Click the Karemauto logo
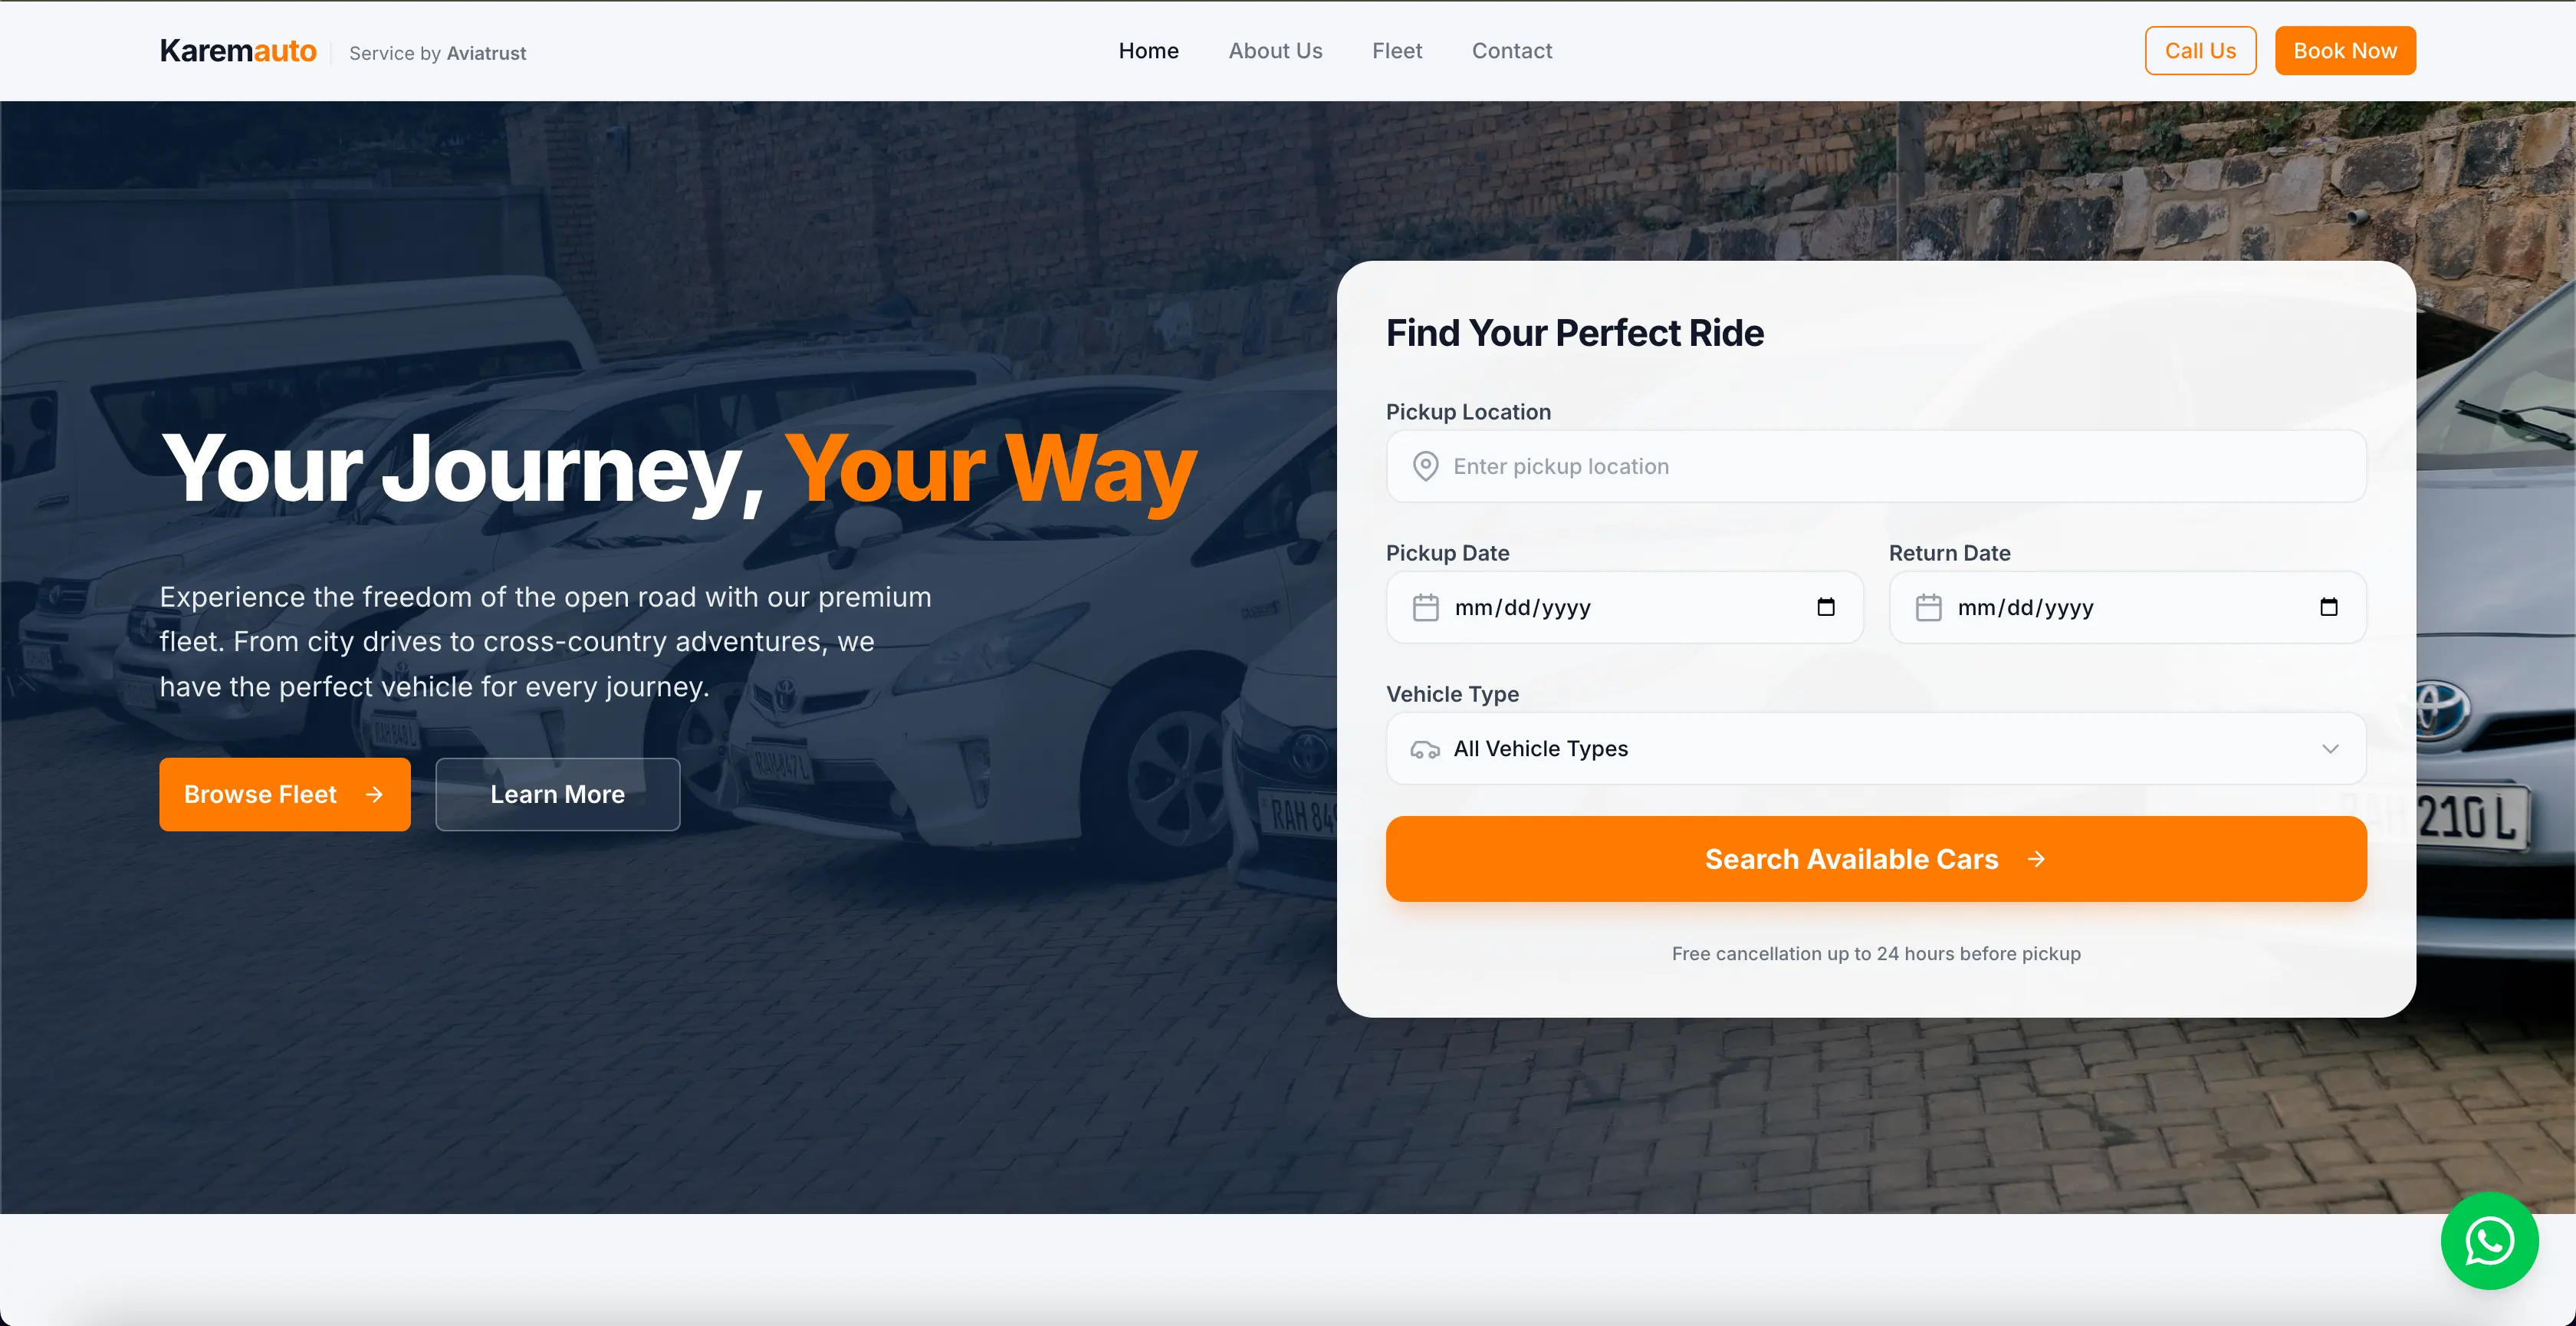 click(x=238, y=51)
